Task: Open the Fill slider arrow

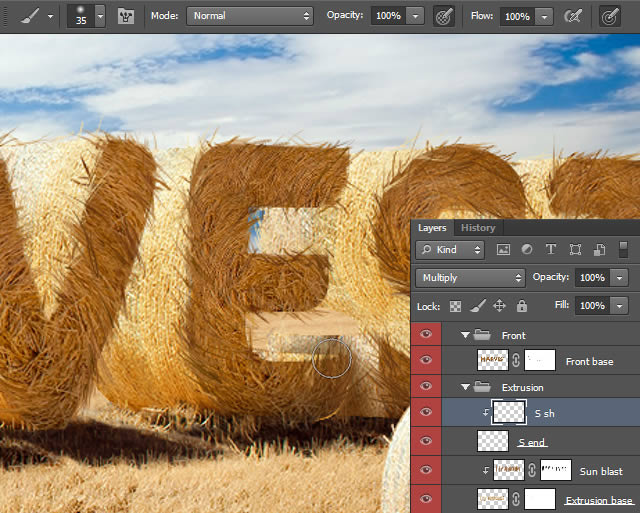Action: pyautogui.click(x=619, y=306)
